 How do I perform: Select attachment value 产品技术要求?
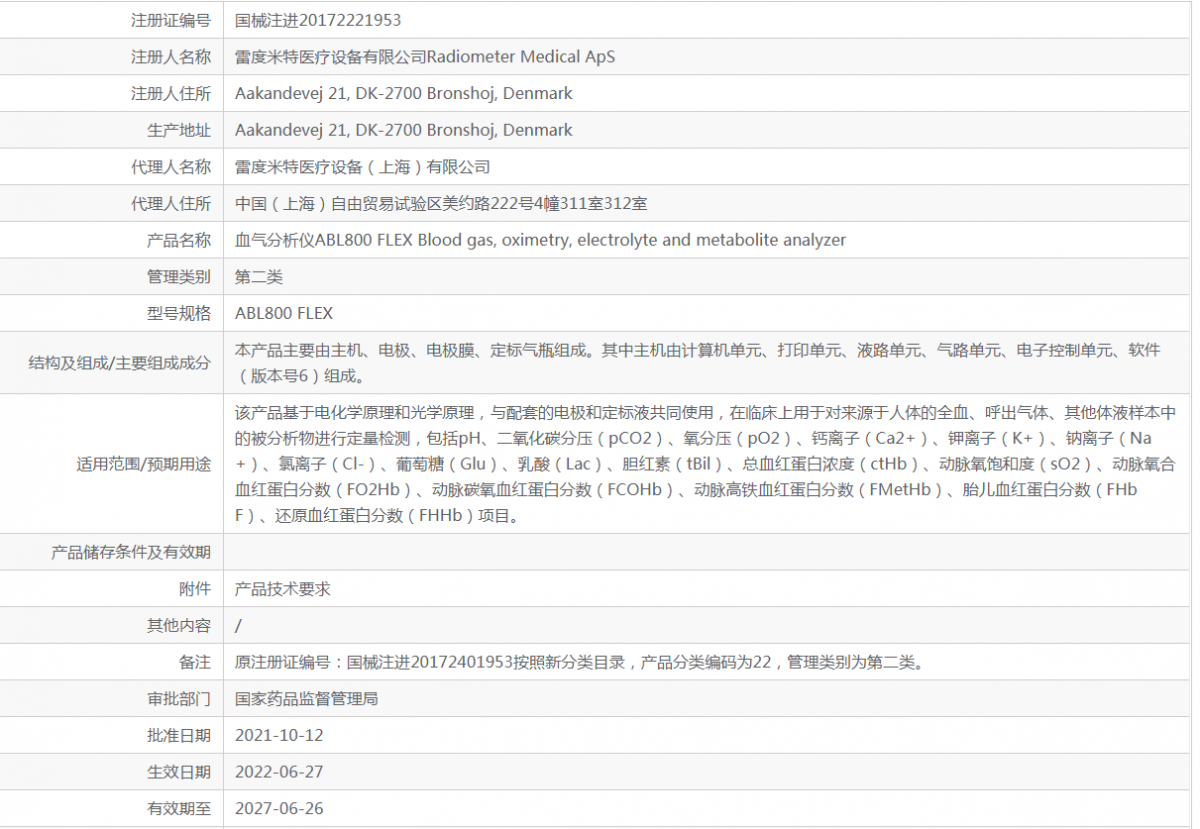[283, 589]
